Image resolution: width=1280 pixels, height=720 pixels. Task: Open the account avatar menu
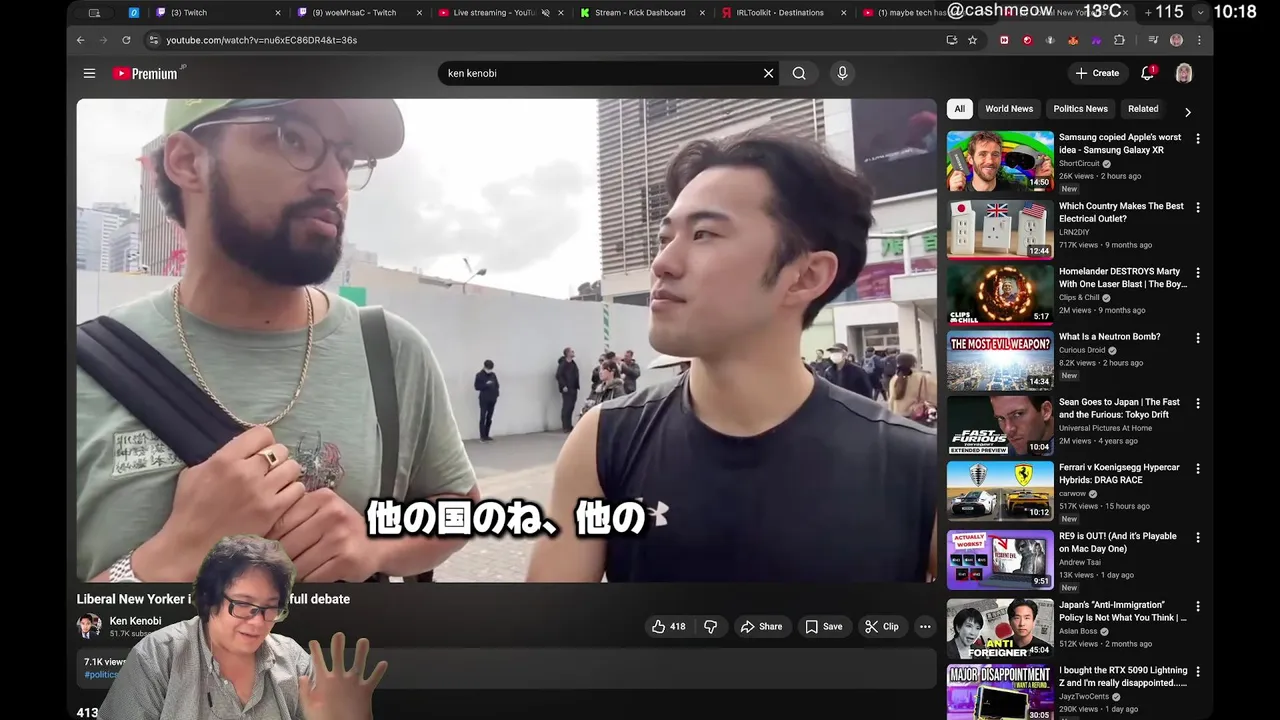point(1184,73)
